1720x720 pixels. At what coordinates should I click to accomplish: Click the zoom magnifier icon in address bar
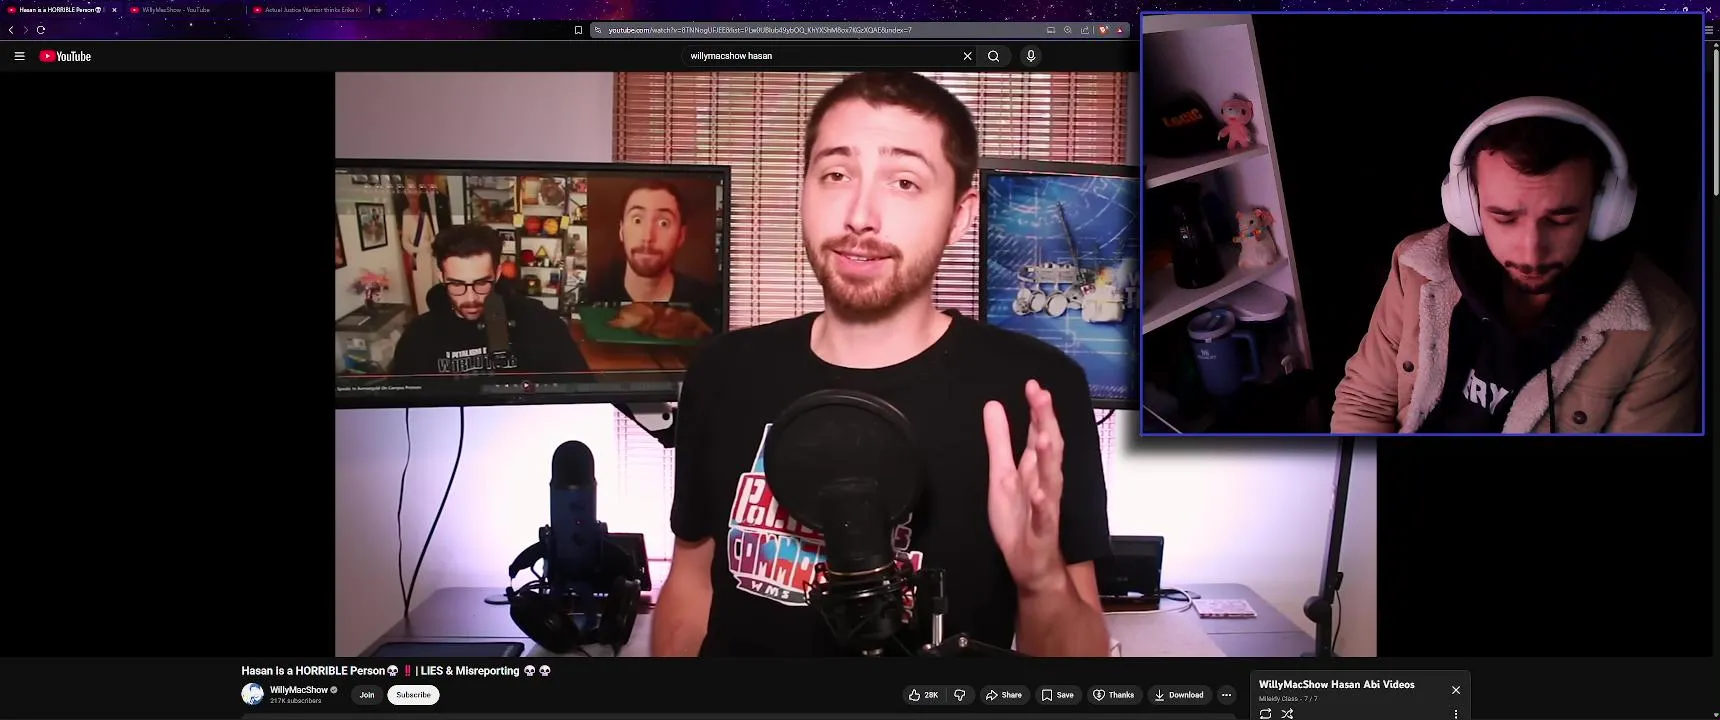click(1068, 30)
